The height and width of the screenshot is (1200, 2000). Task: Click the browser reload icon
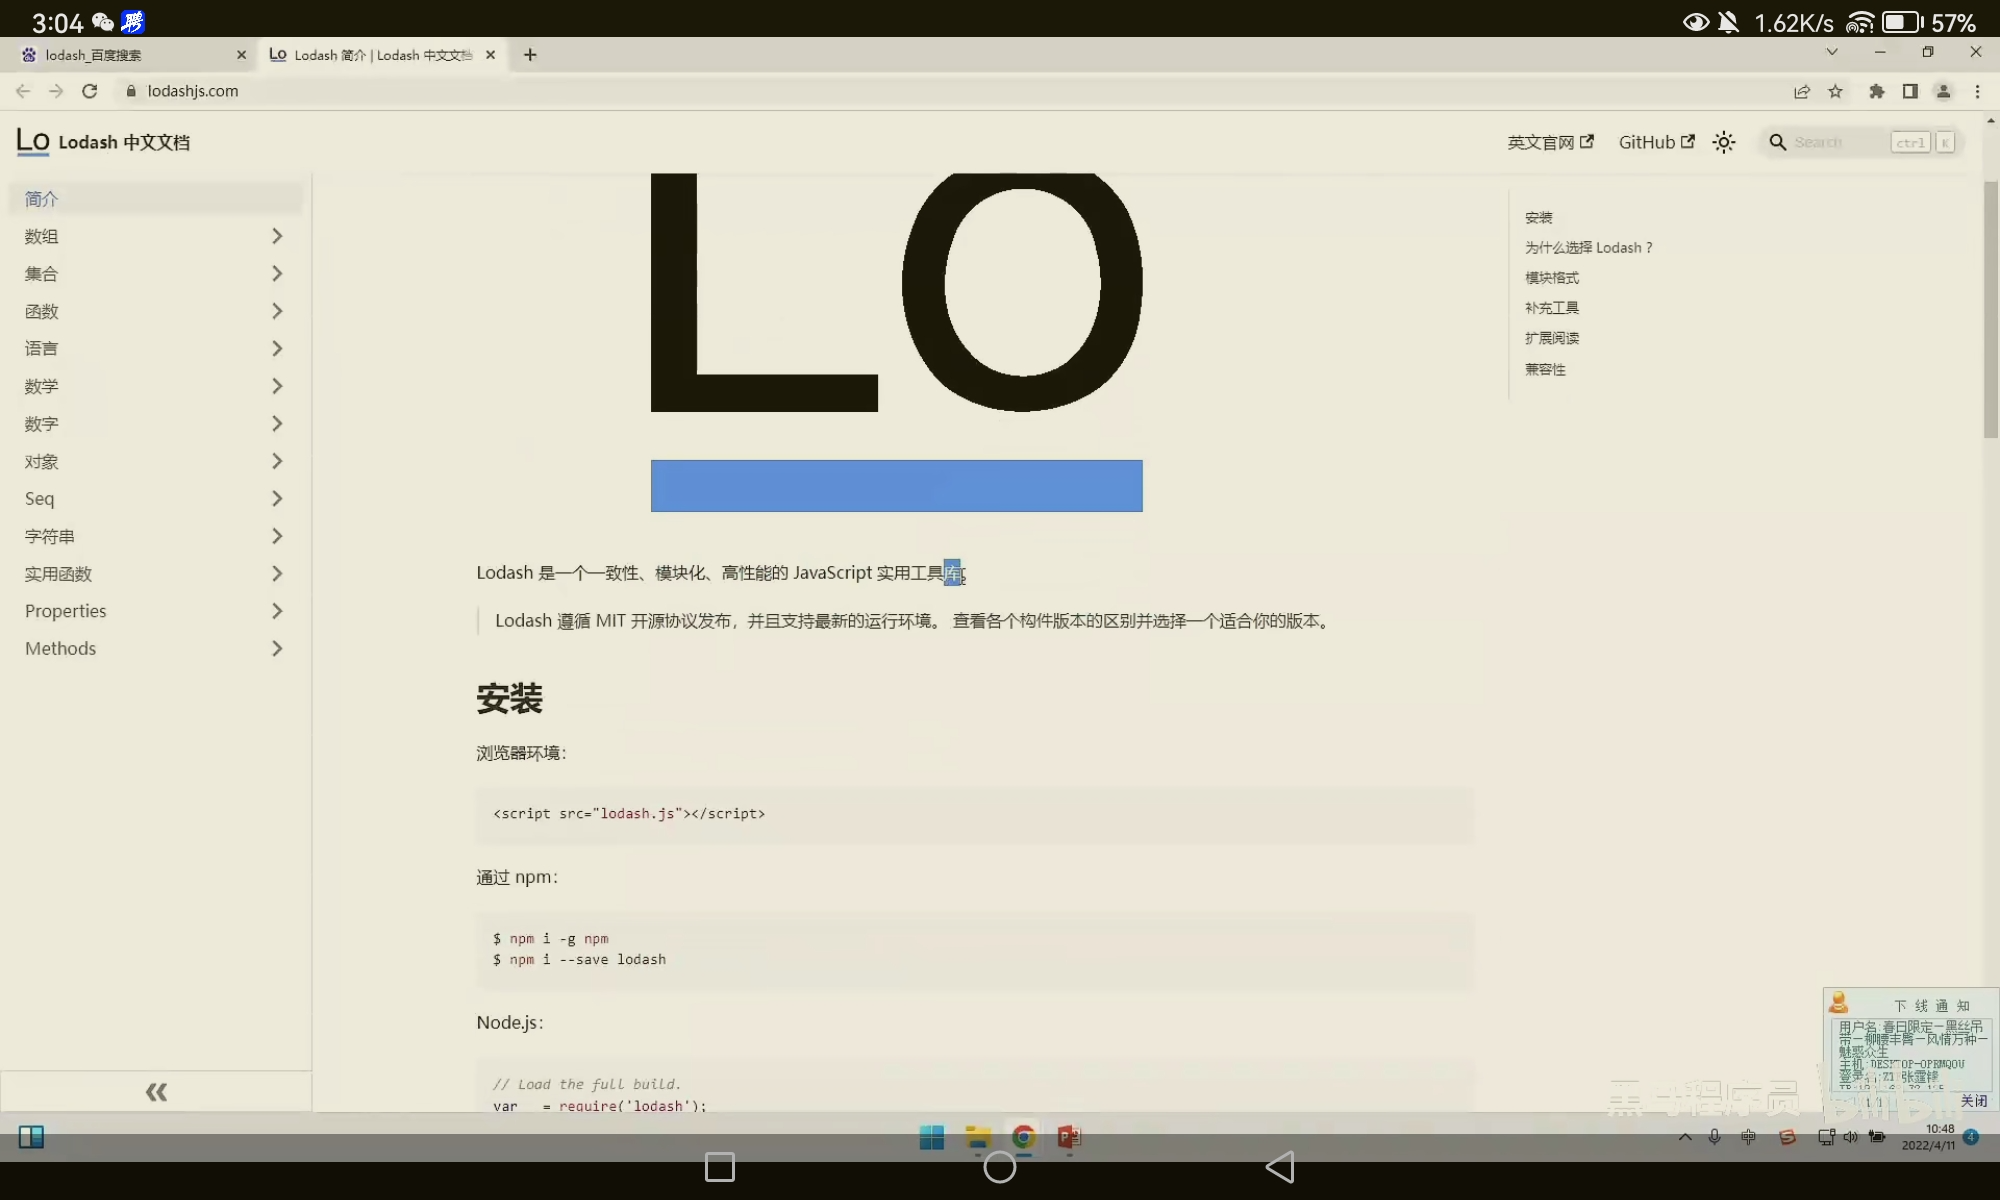[x=90, y=91]
